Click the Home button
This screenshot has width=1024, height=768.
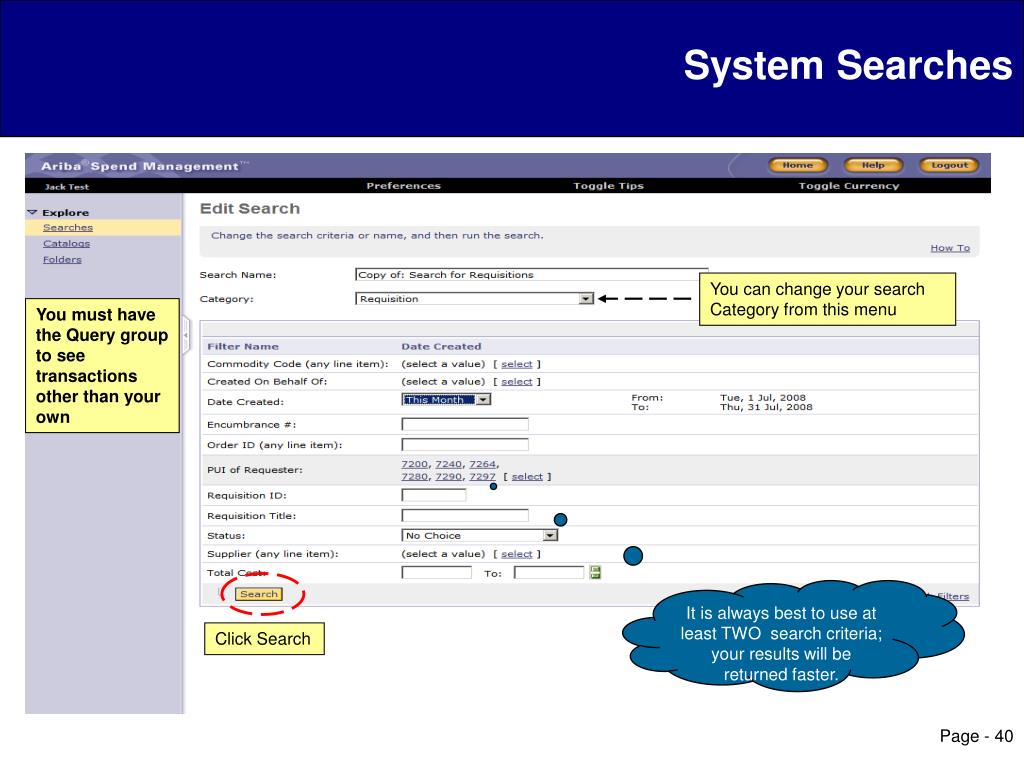pyautogui.click(x=798, y=165)
